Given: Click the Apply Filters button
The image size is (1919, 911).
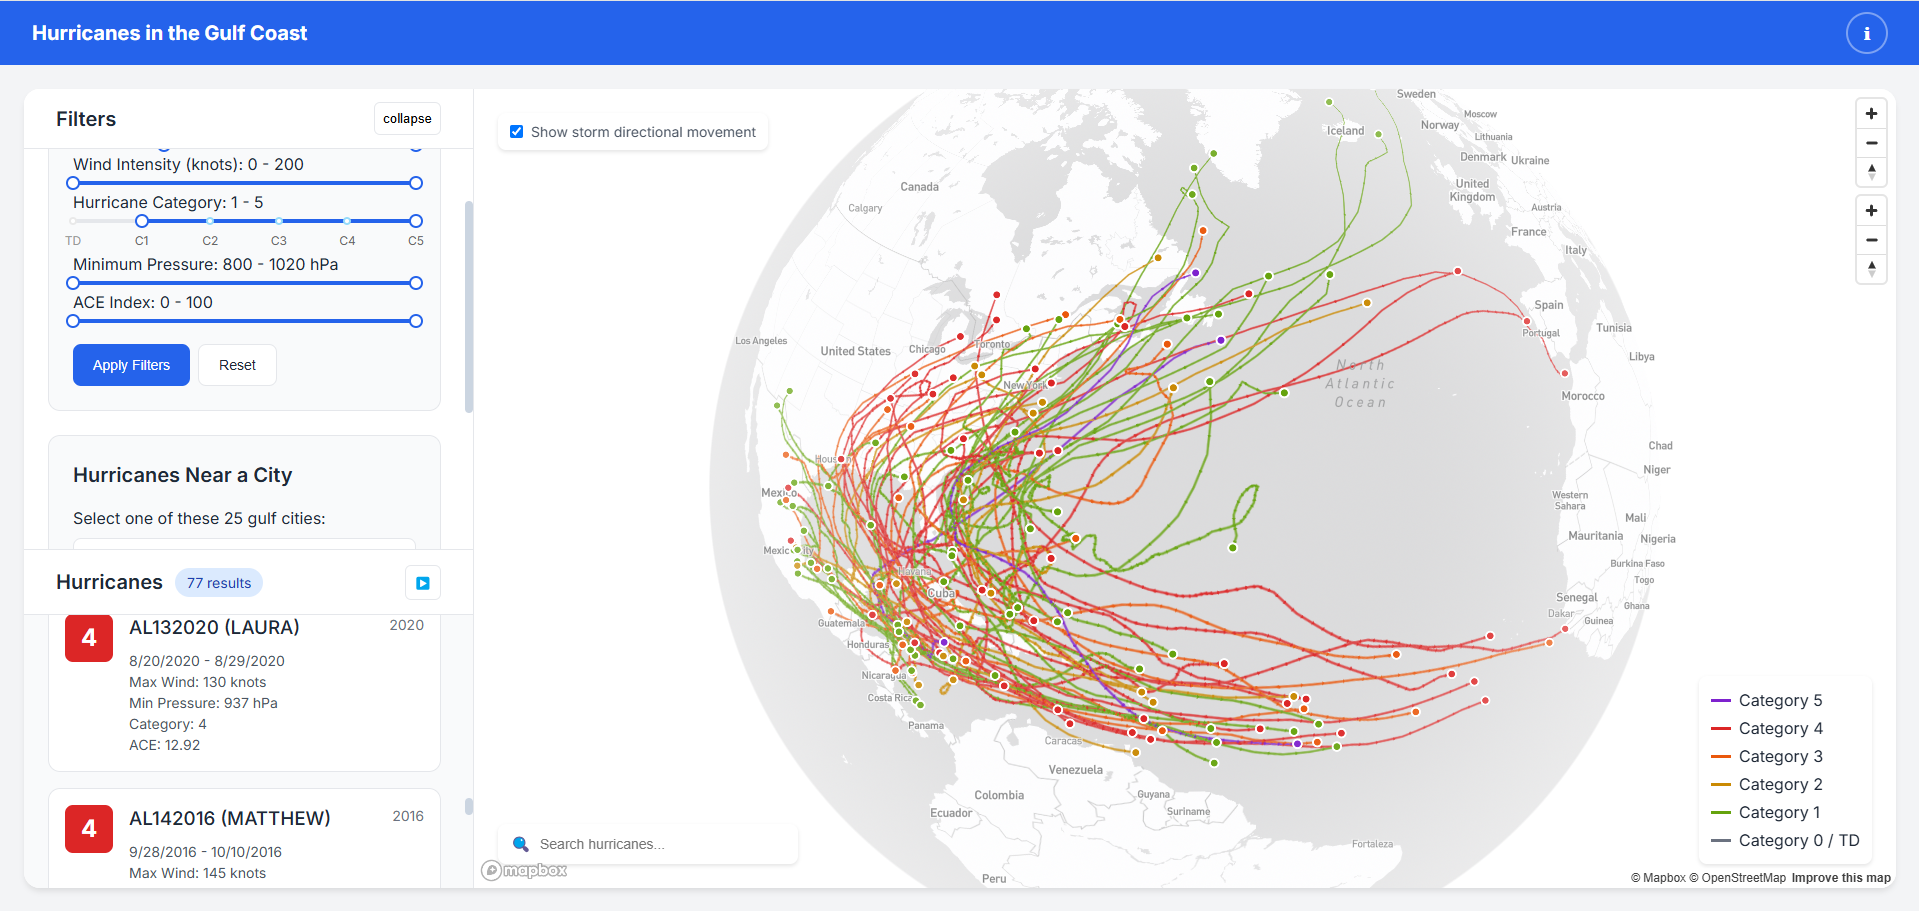Looking at the screenshot, I should pyautogui.click(x=130, y=364).
